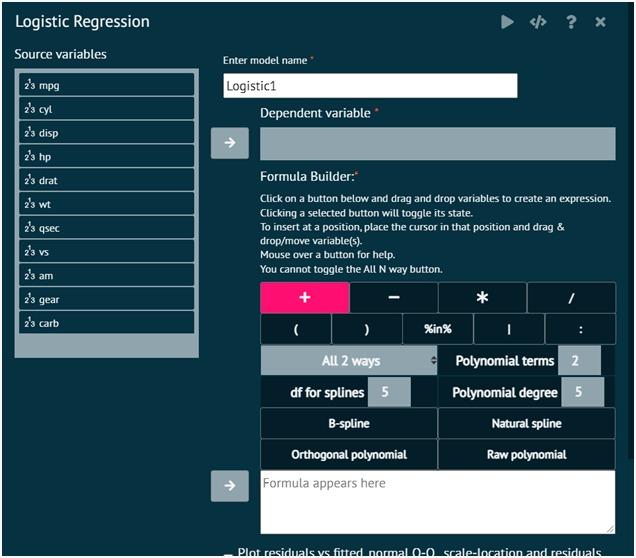Viewport: 636px width, 558px height.
Task: Move variable into formula with arrow button
Action: 230,486
